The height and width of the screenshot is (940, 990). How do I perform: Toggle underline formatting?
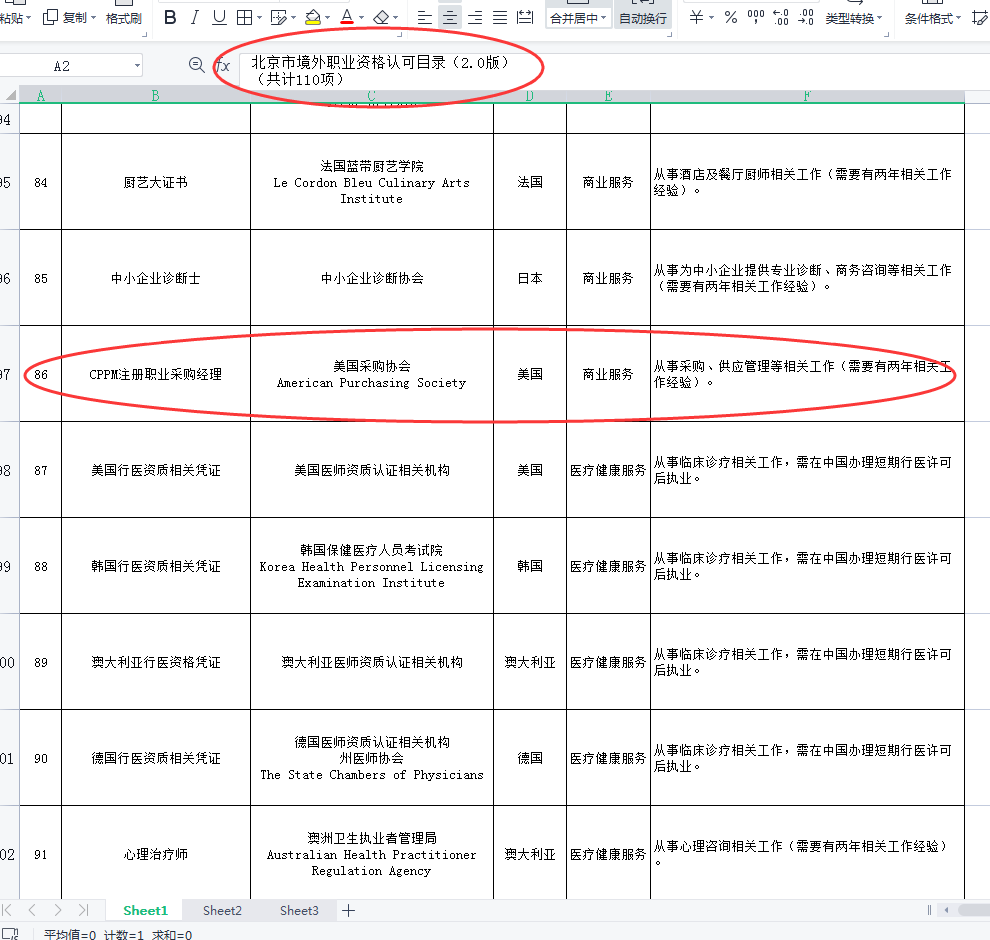pos(219,17)
